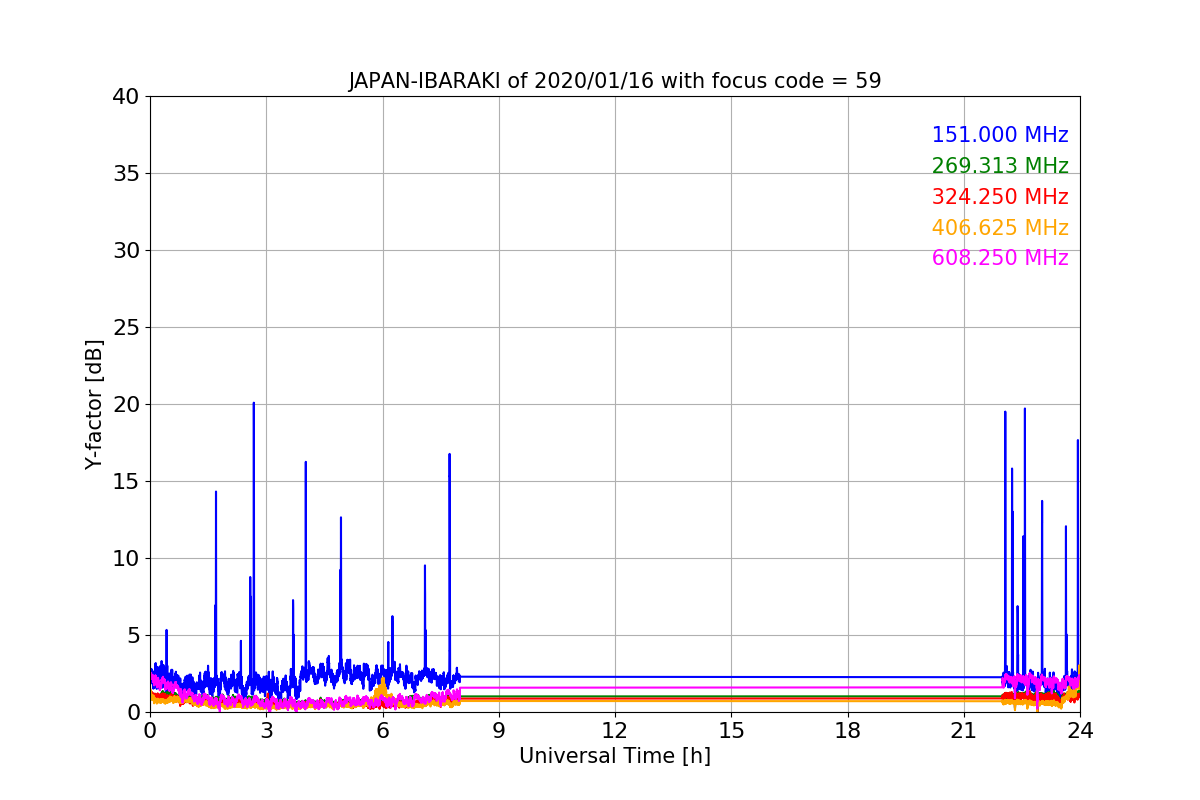Viewport: 1200px width, 800px height.
Task: Click the plot title JAPAN-IBARAKI of 2020/01/16
Action: (614, 81)
